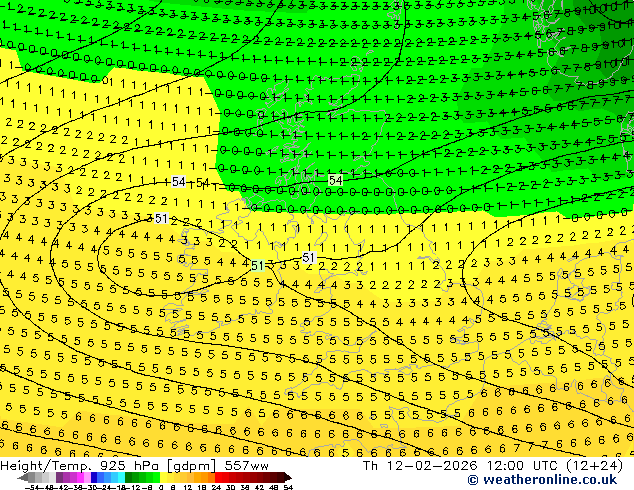Pick the dark blue swatch in the temperature legend
The image size is (634, 490).
pos(94,478)
